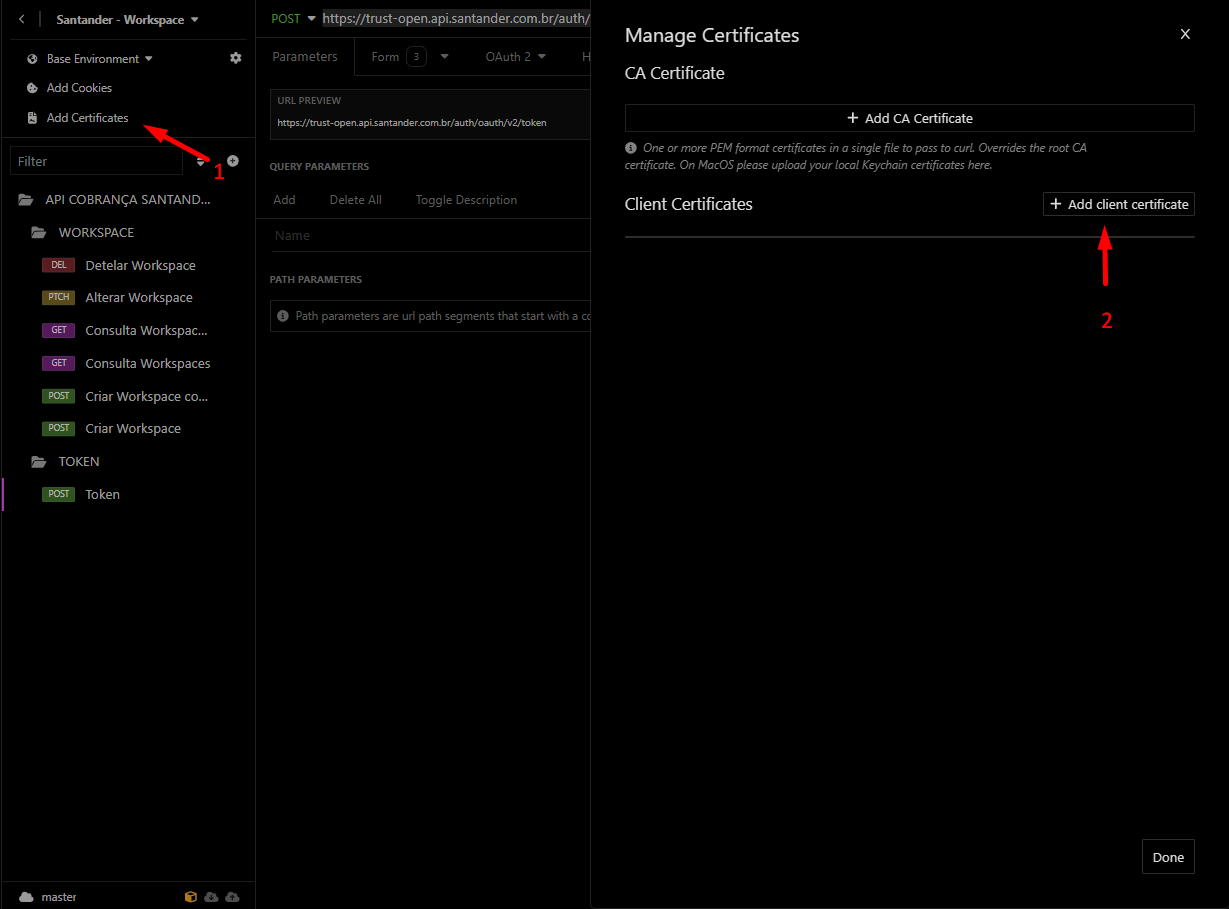Click the PEM format certificates hint text
The height and width of the screenshot is (909, 1229).
tap(856, 156)
